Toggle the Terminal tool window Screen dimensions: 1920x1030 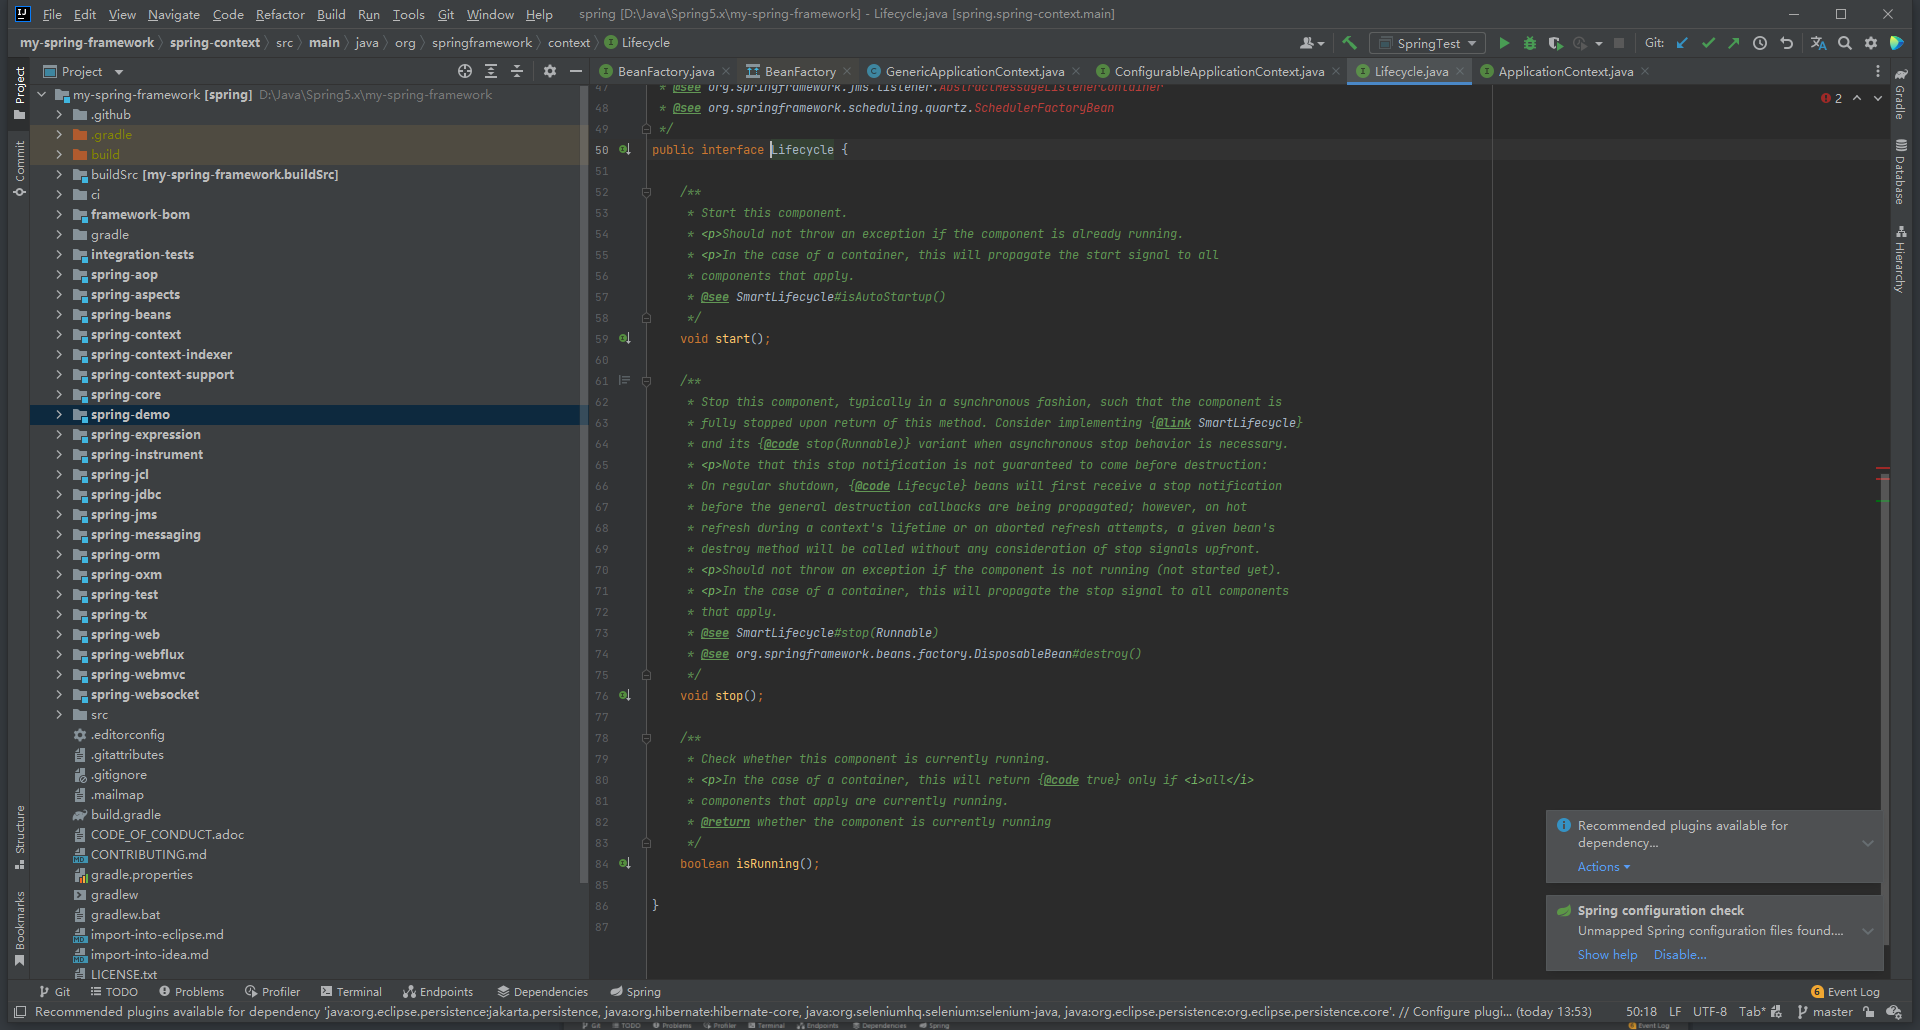351,992
